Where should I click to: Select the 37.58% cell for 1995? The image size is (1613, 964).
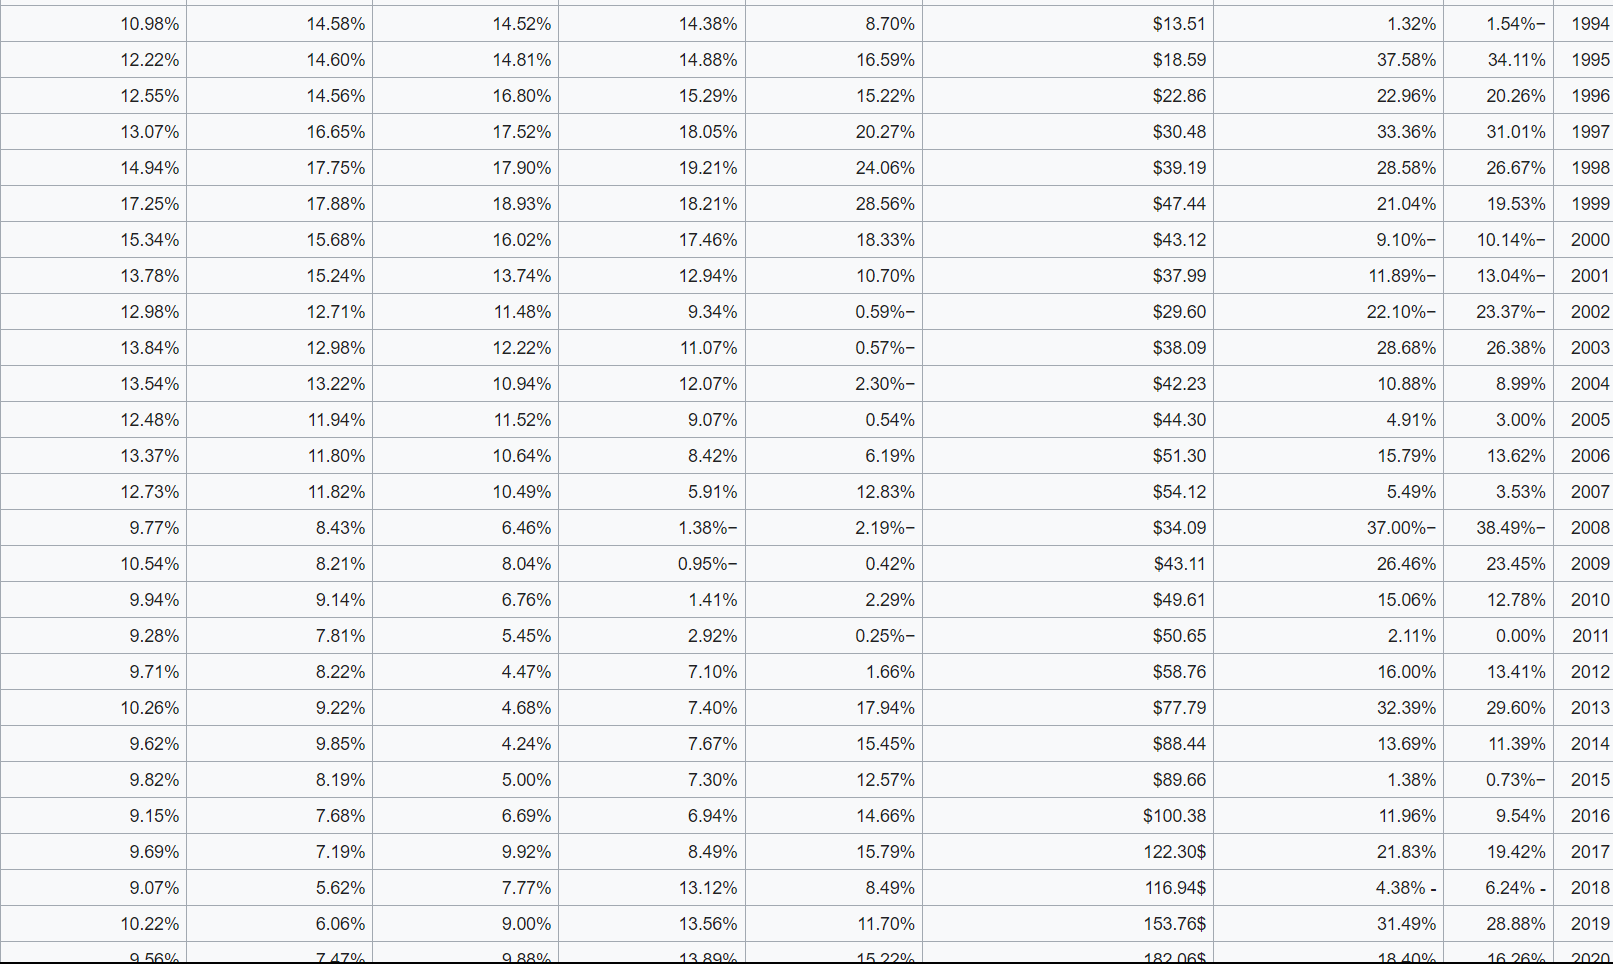[x=1406, y=60]
